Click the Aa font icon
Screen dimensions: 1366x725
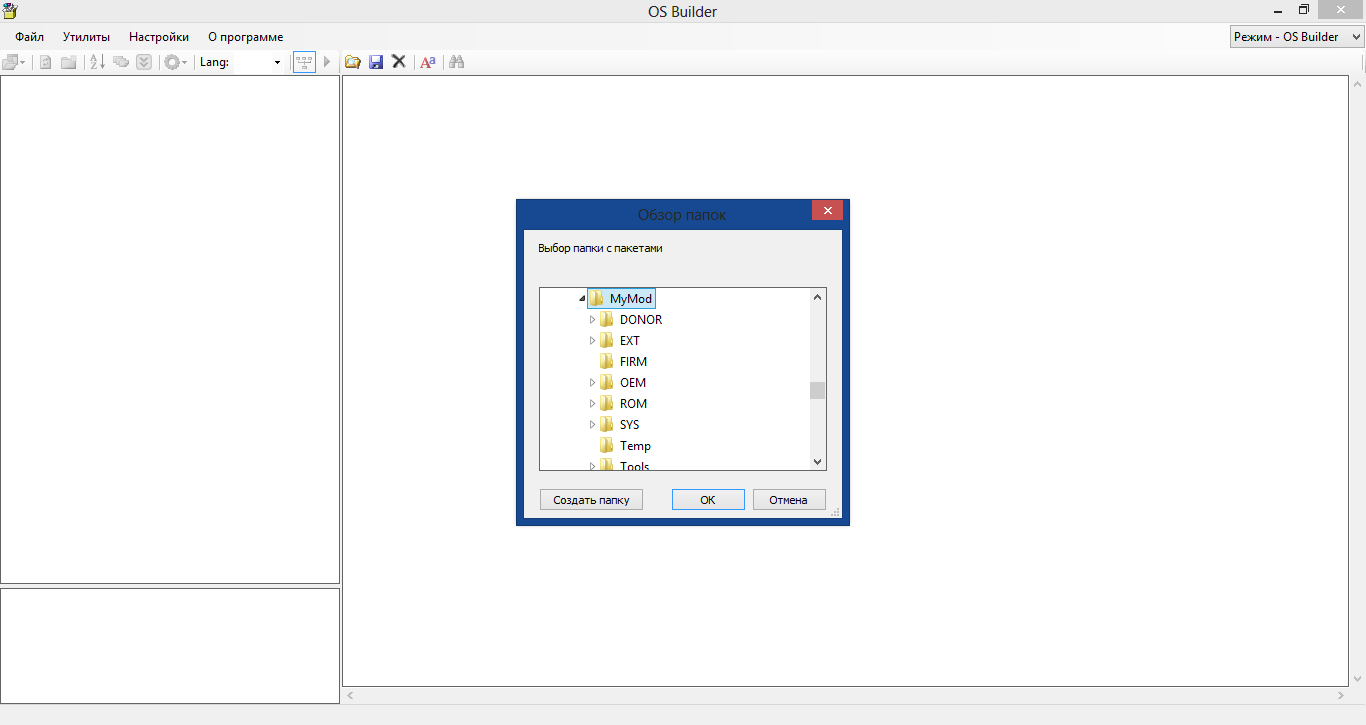[428, 62]
